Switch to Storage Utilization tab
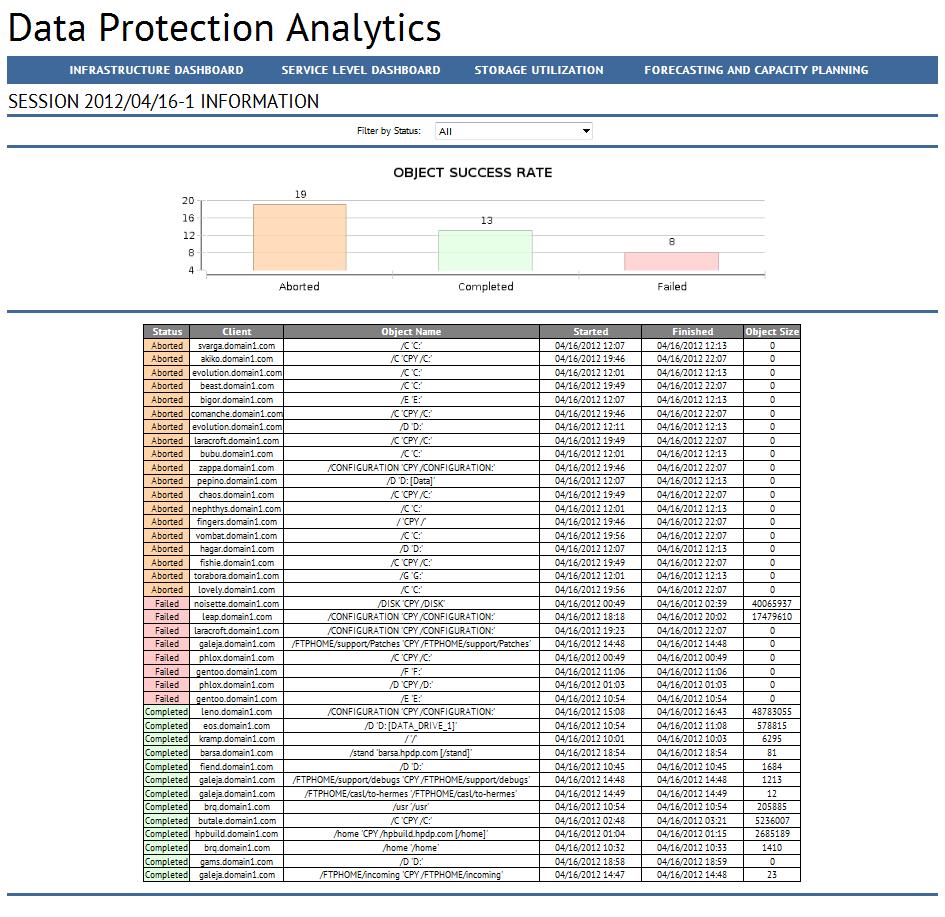 click(538, 70)
